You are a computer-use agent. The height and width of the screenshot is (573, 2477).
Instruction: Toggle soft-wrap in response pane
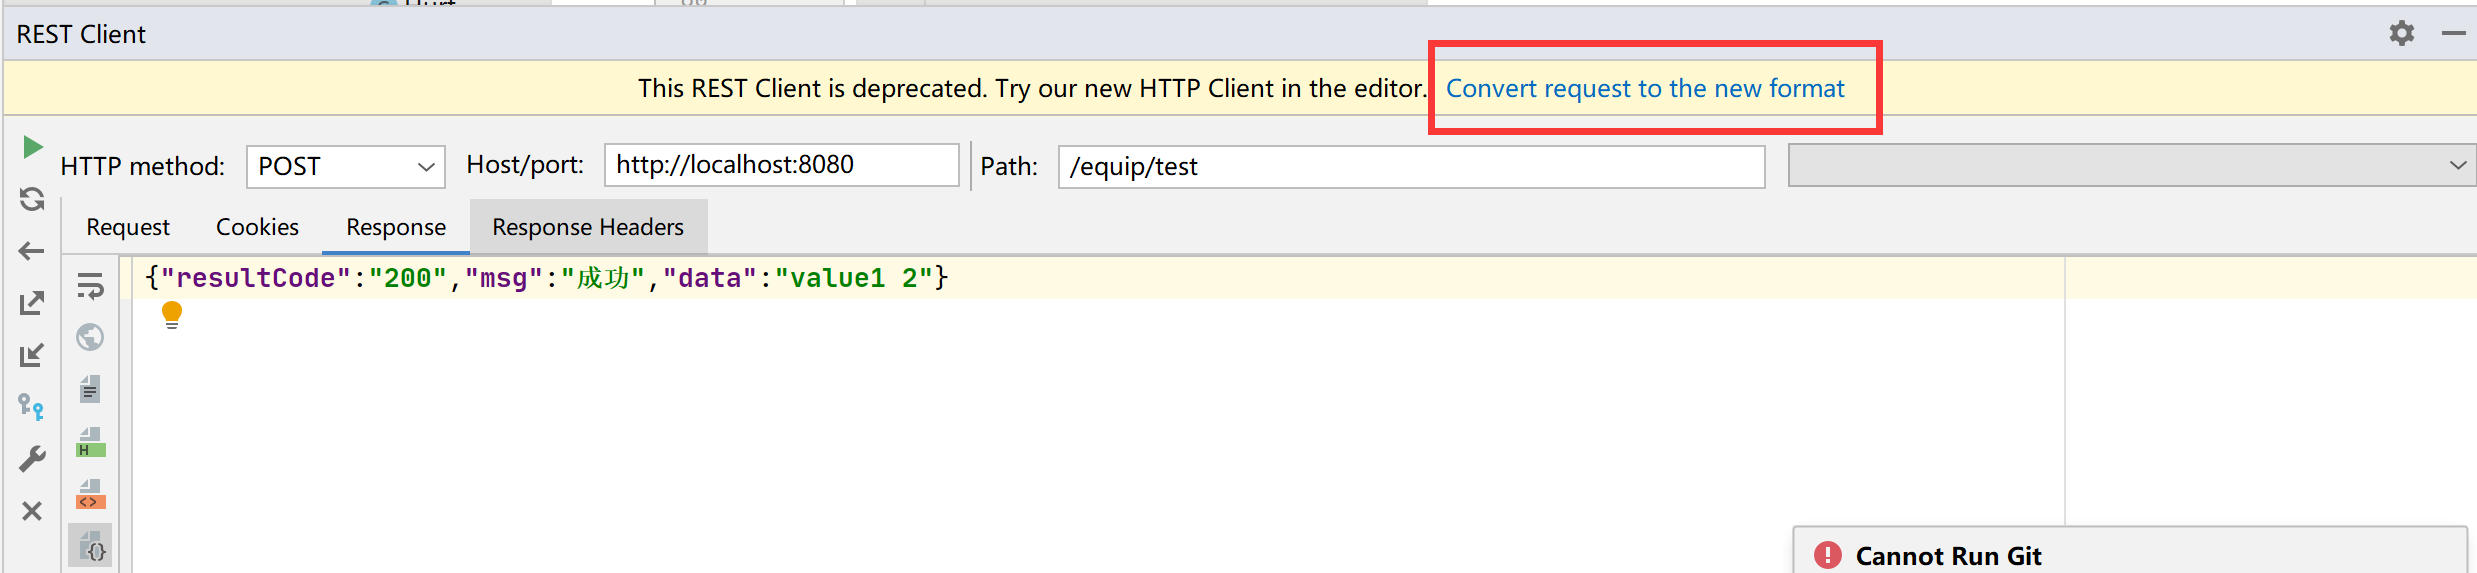(90, 286)
